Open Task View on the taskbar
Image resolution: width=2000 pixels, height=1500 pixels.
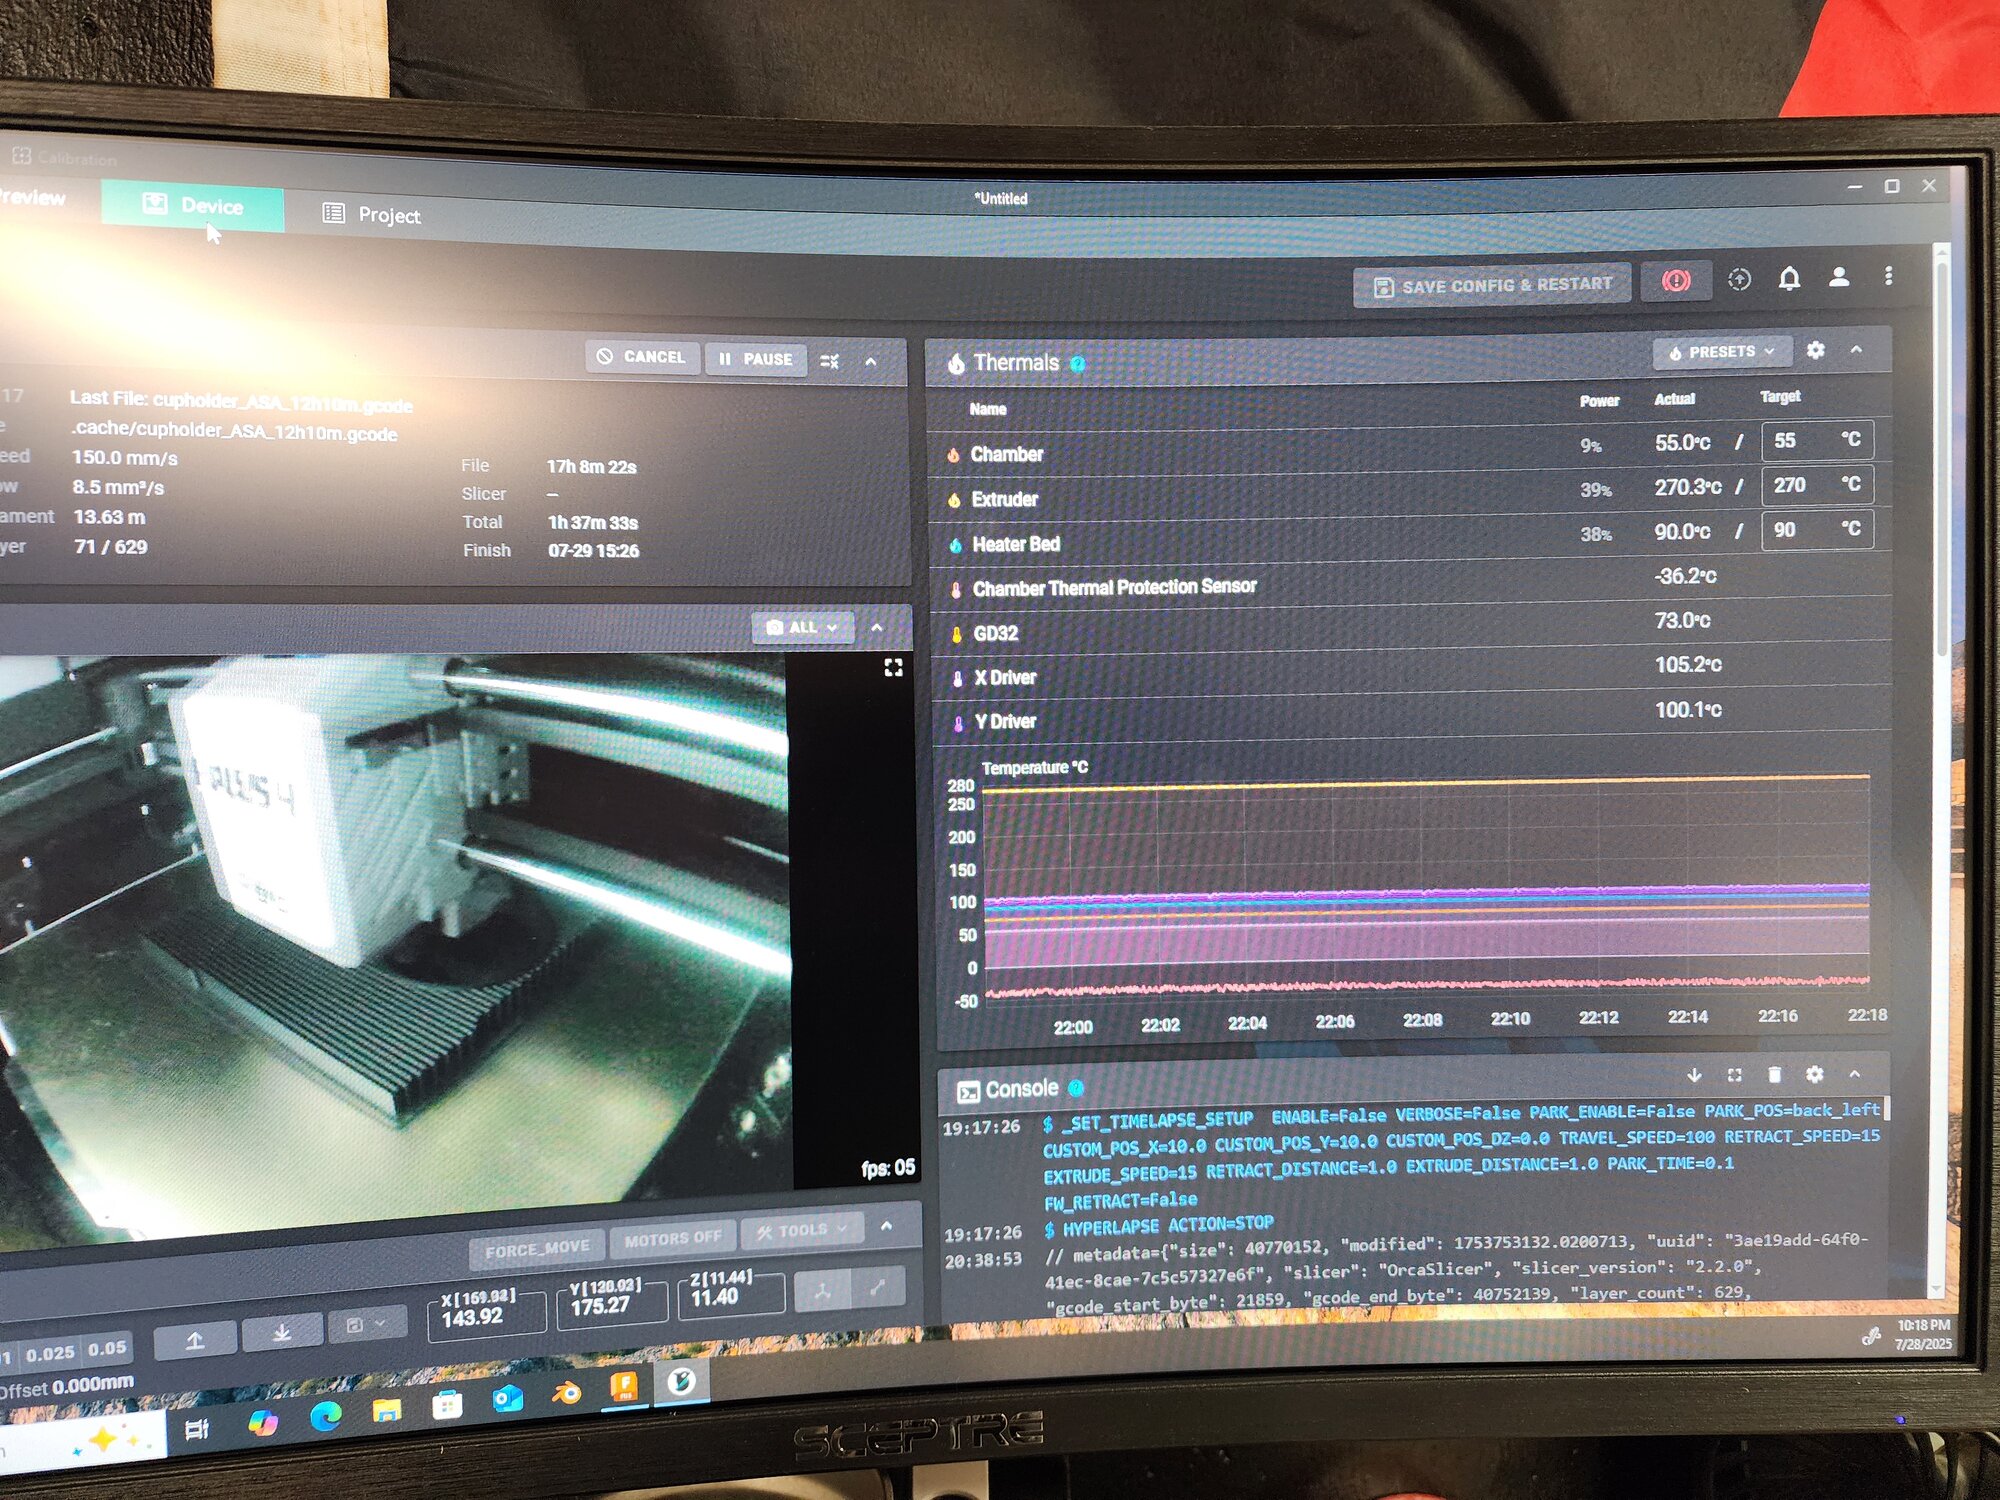[x=197, y=1429]
